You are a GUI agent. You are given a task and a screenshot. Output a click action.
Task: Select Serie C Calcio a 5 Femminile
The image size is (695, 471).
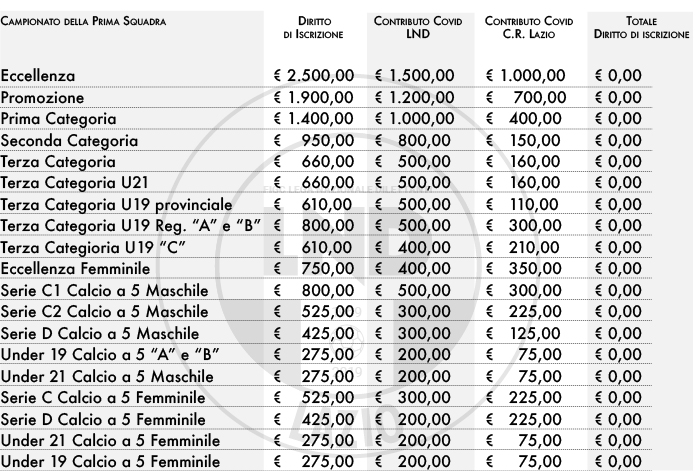(x=103, y=397)
